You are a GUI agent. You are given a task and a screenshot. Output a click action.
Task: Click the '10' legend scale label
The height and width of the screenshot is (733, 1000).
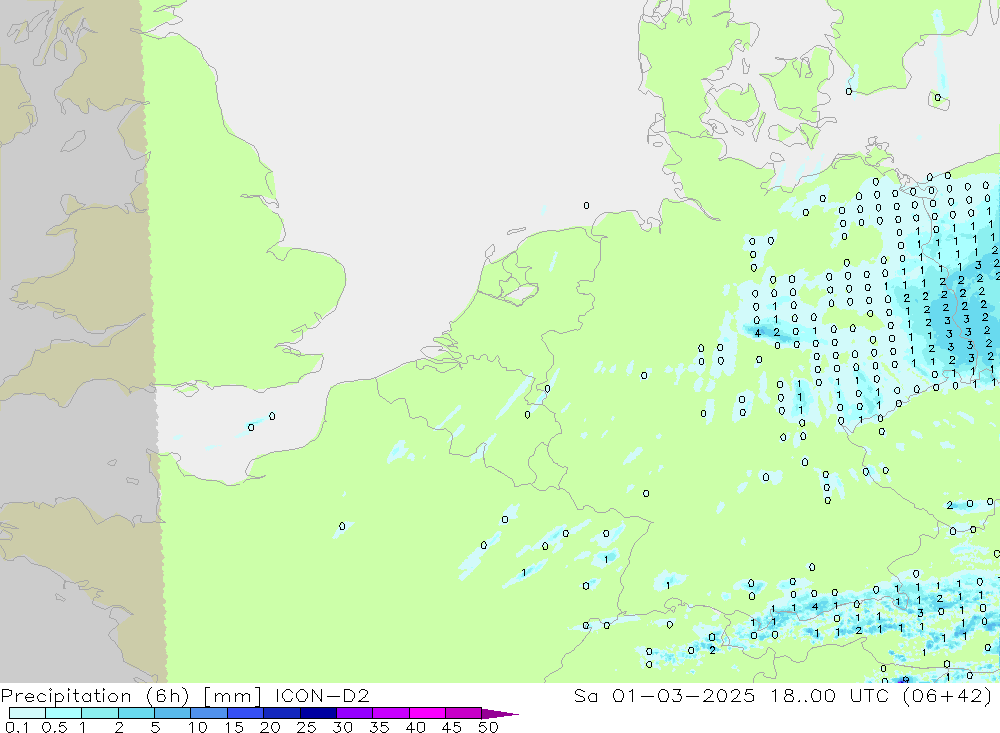click(x=198, y=727)
